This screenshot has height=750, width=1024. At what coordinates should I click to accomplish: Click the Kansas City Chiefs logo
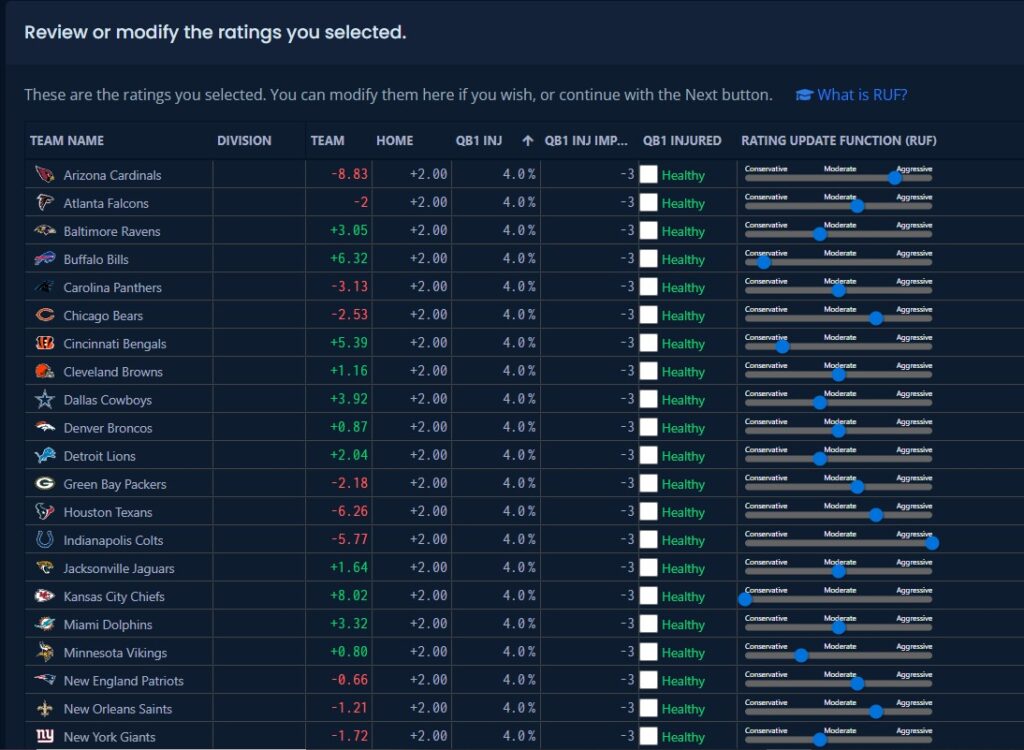(44, 596)
